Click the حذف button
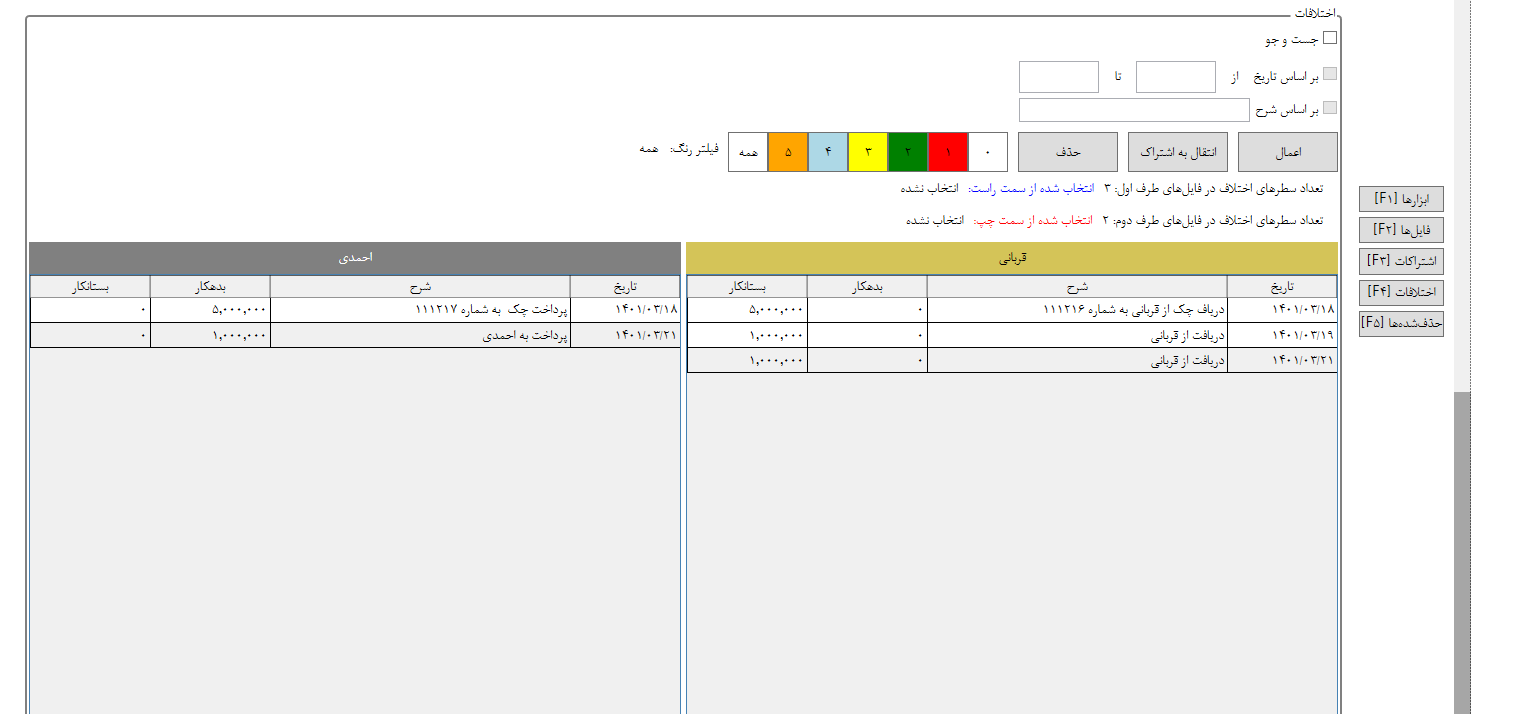Viewport: 1530px width, 720px height. coord(1067,152)
